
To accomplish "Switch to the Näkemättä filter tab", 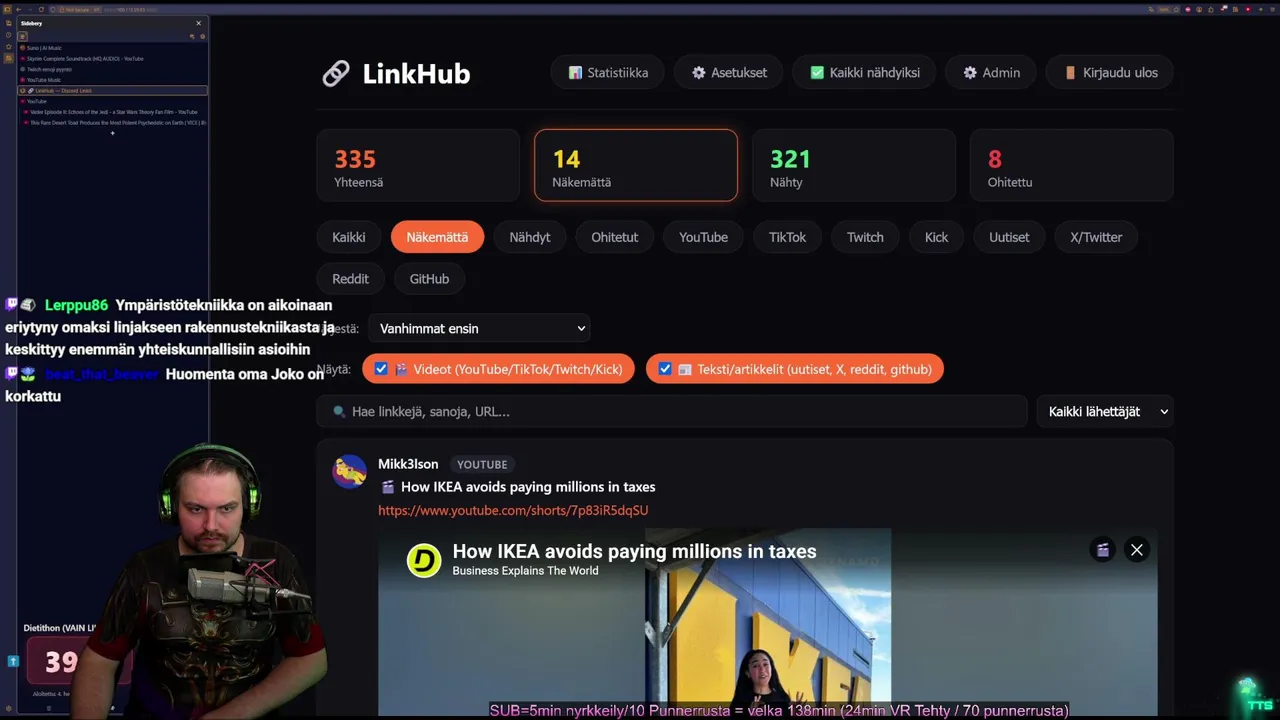I will 437,237.
